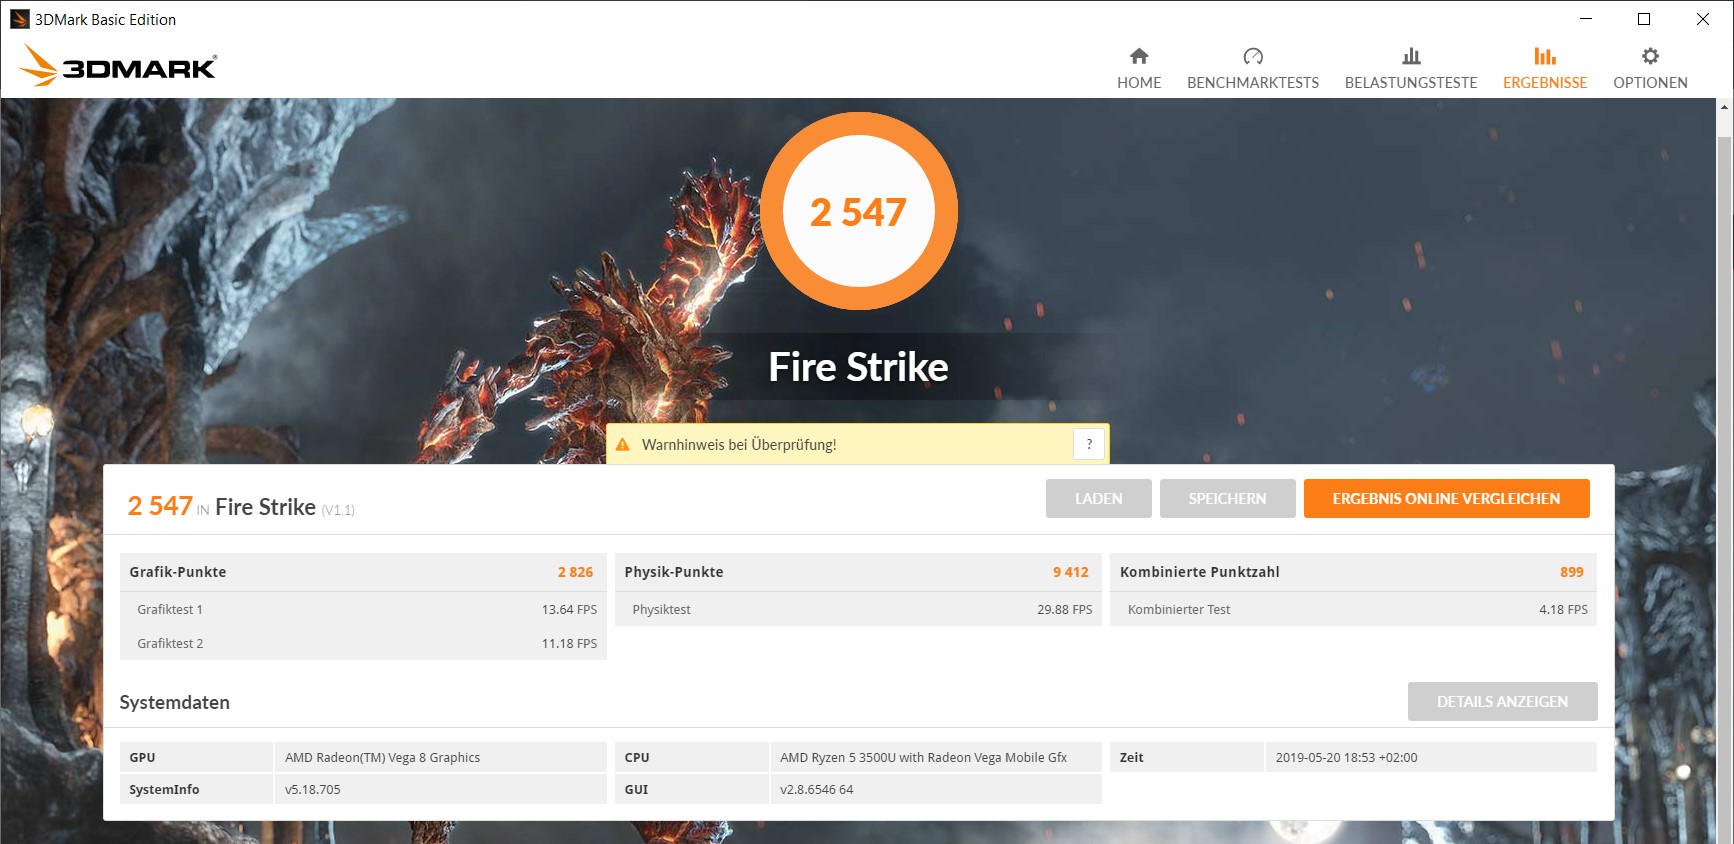Click the Zeit label cell

(x=1186, y=757)
